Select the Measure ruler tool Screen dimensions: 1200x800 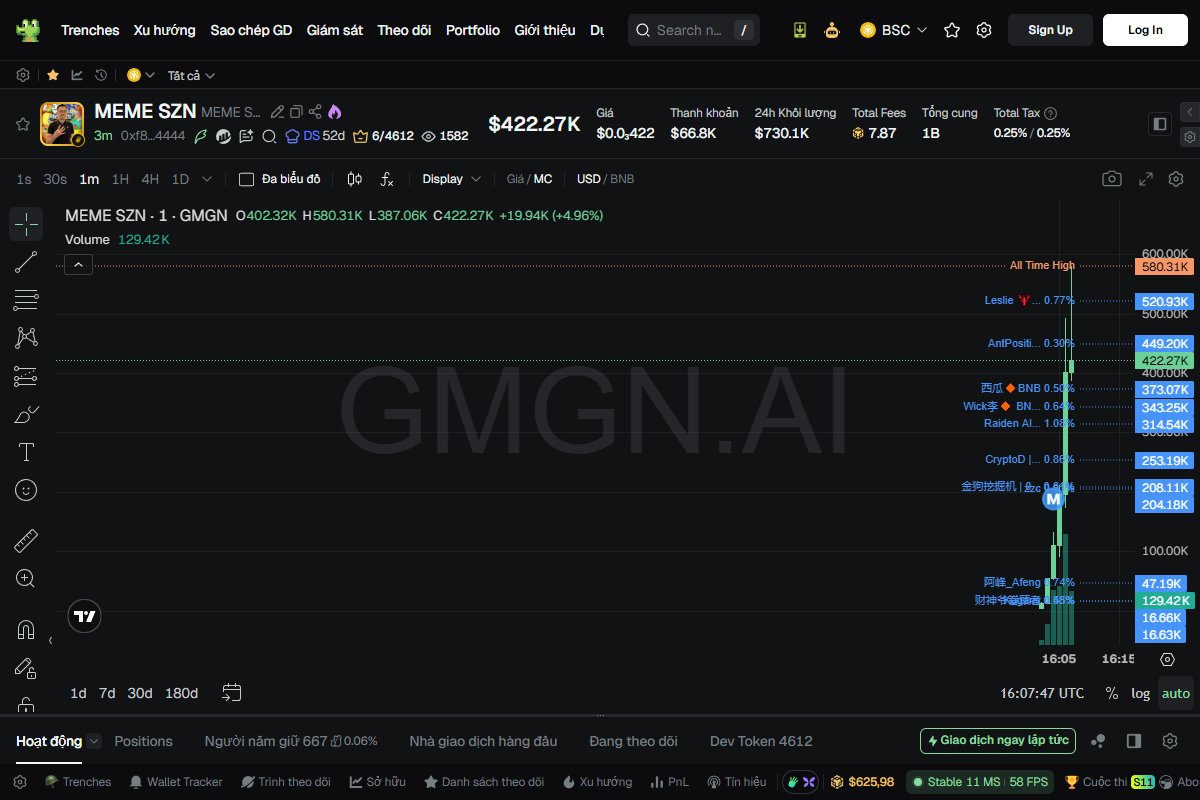[x=26, y=541]
